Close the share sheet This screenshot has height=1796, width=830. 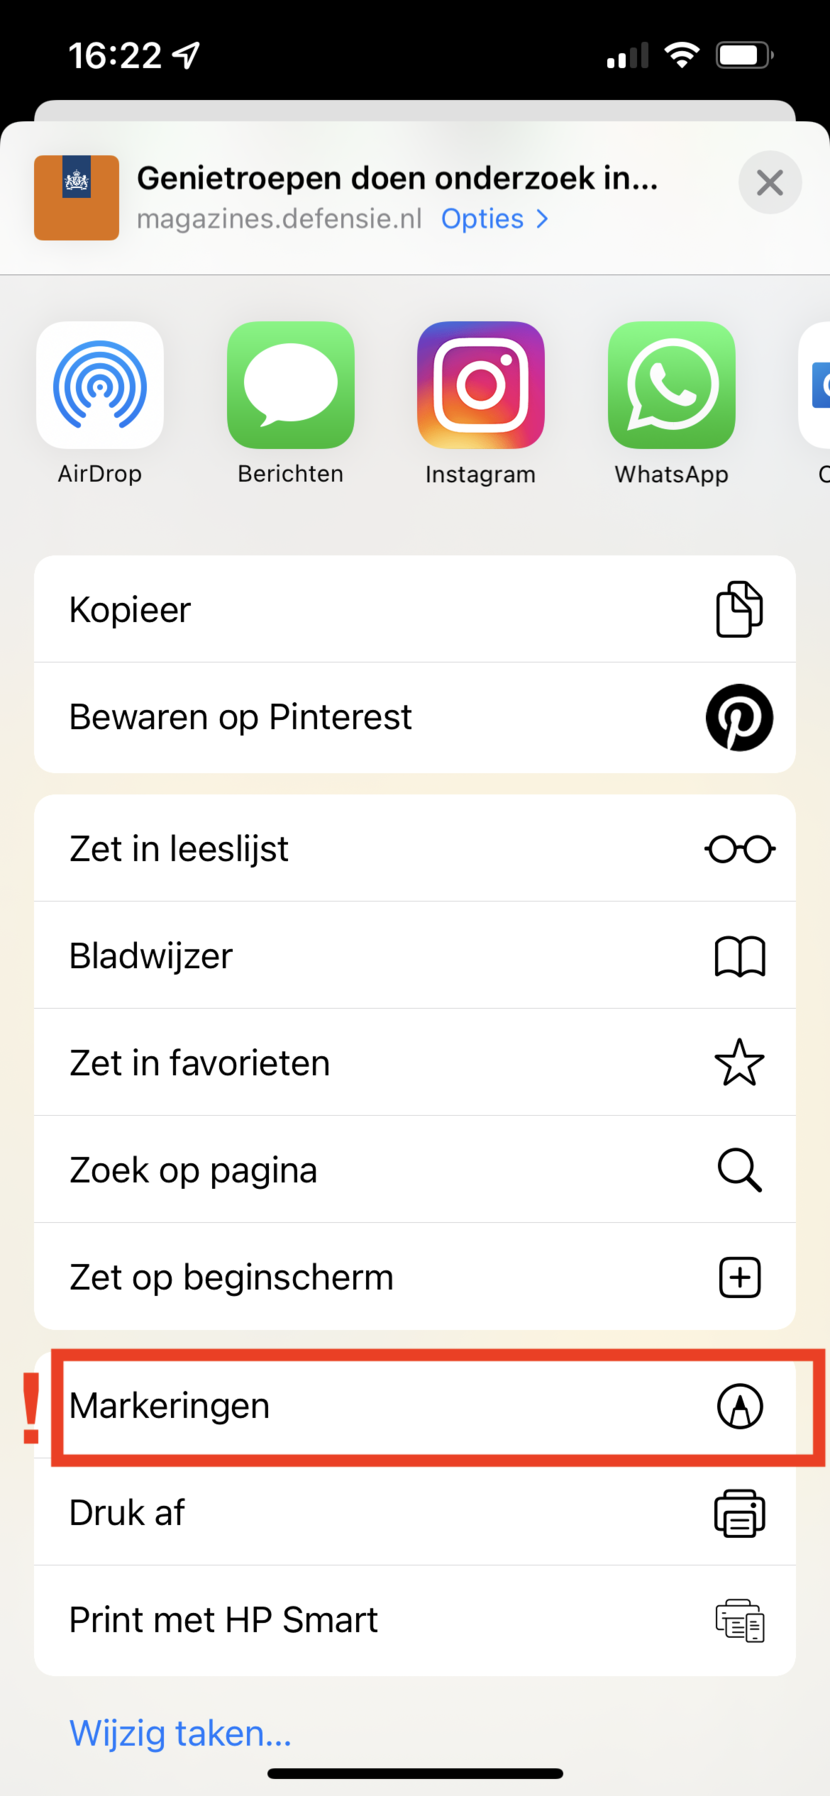770,183
